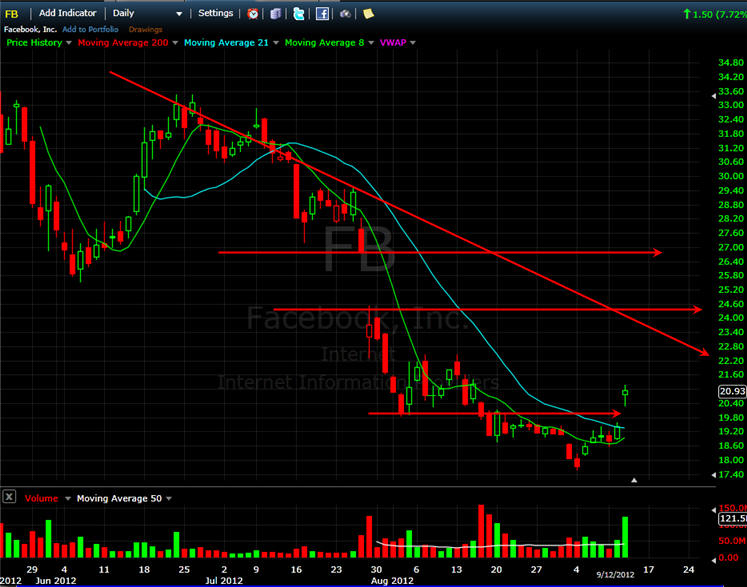This screenshot has width=747, height=587.
Task: Click the 34.80 price axis label
Action: [x=731, y=62]
